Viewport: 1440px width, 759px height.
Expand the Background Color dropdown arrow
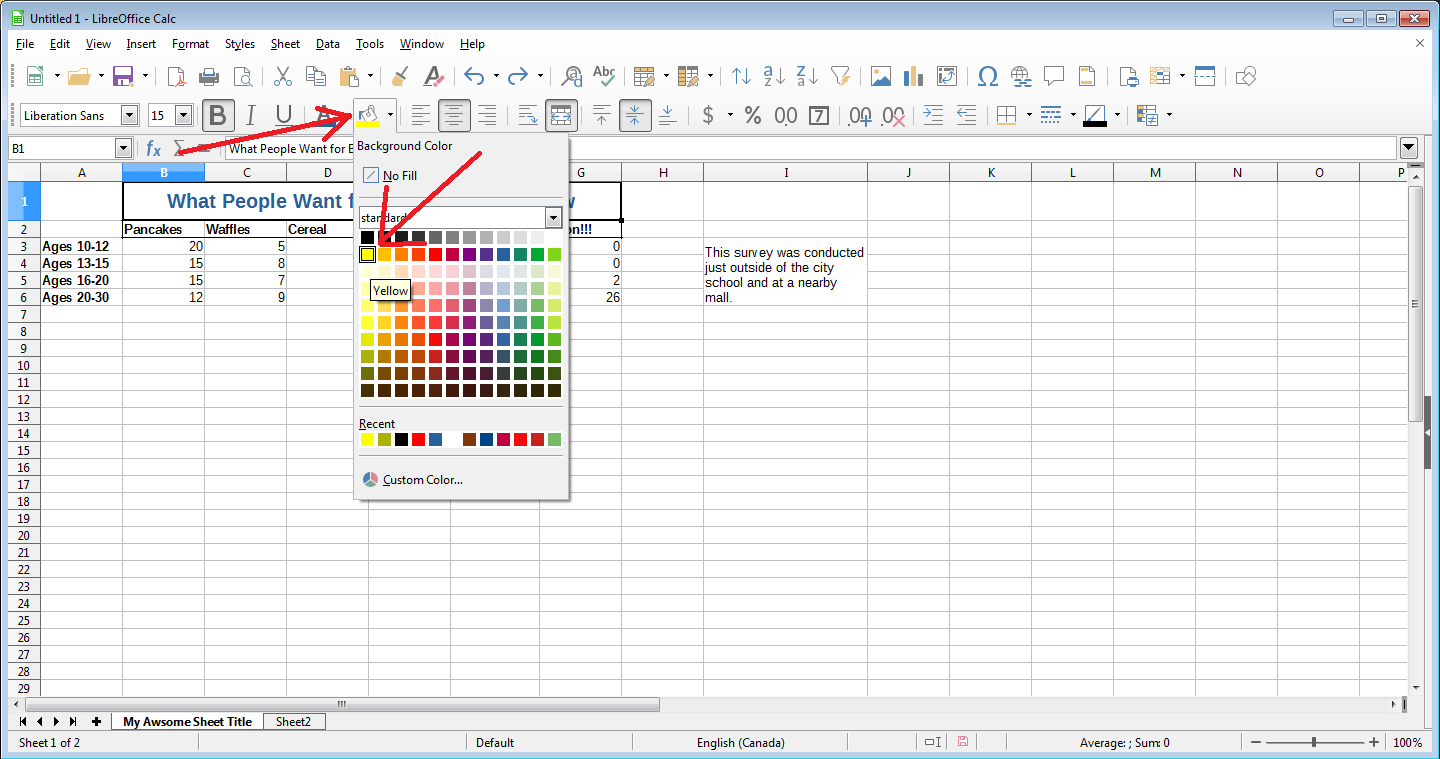point(390,116)
